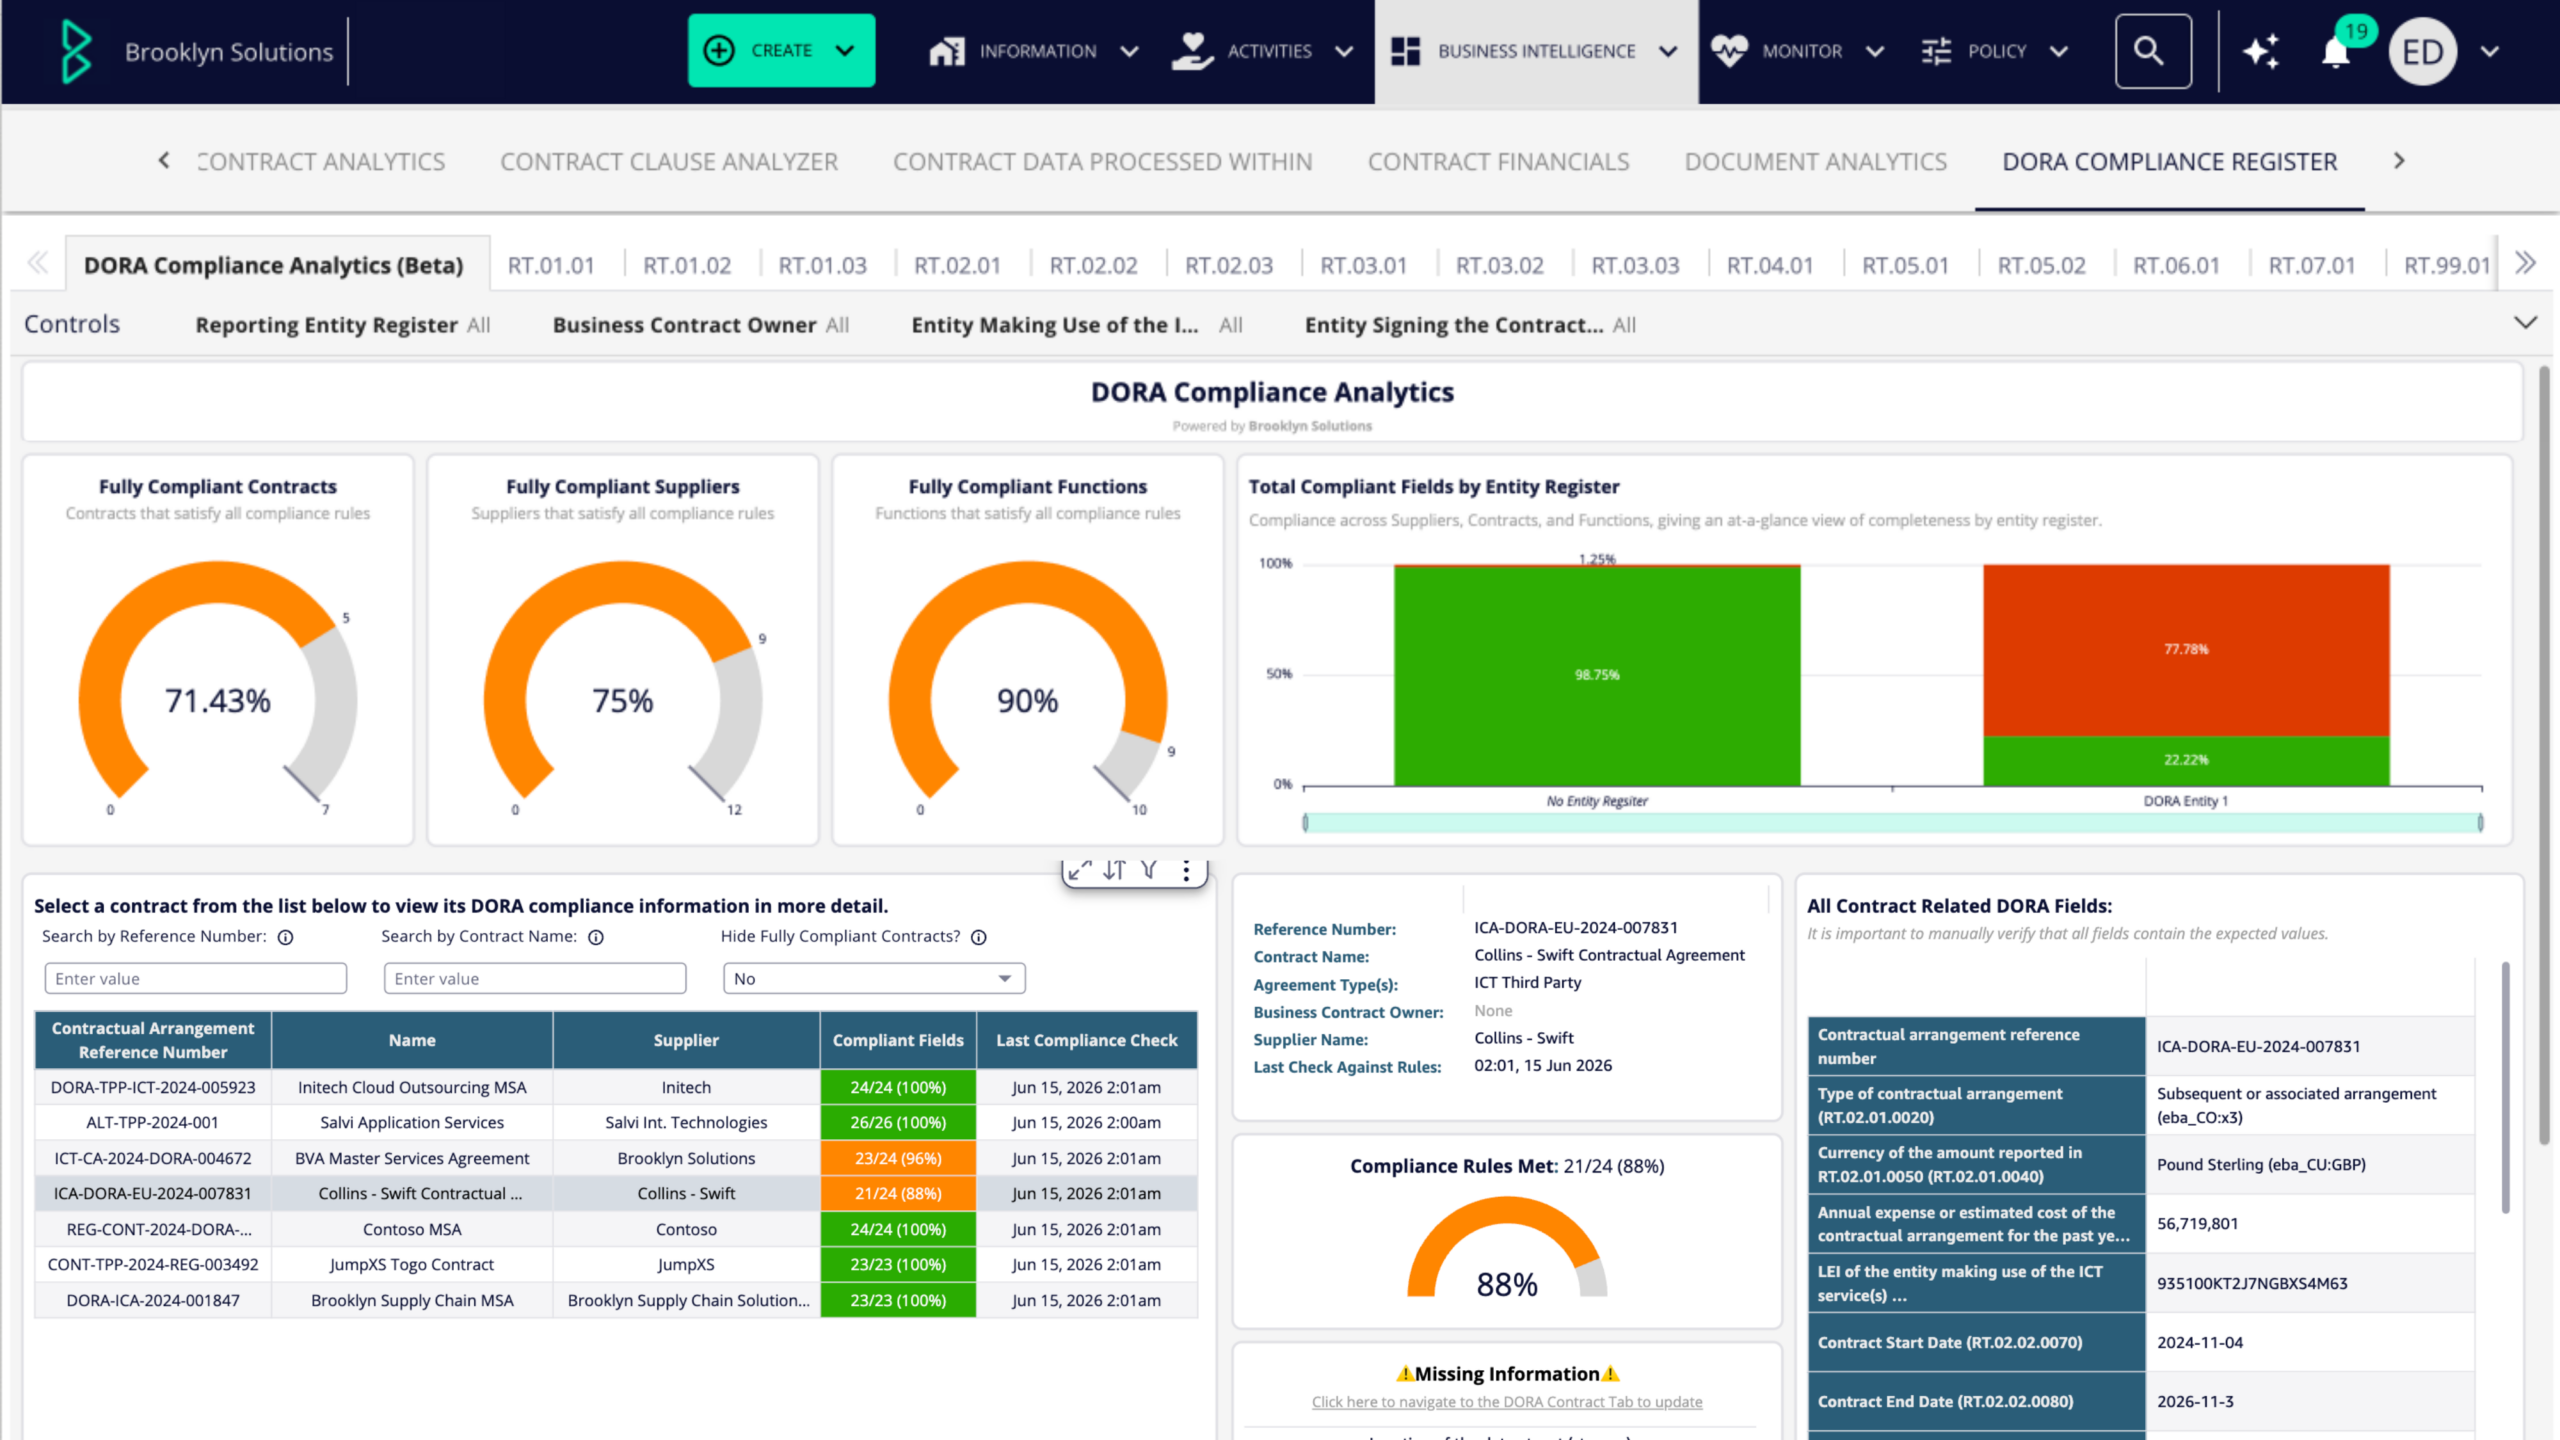
Task: Select the RT.05.02 sub-tab
Action: pos(2041,265)
